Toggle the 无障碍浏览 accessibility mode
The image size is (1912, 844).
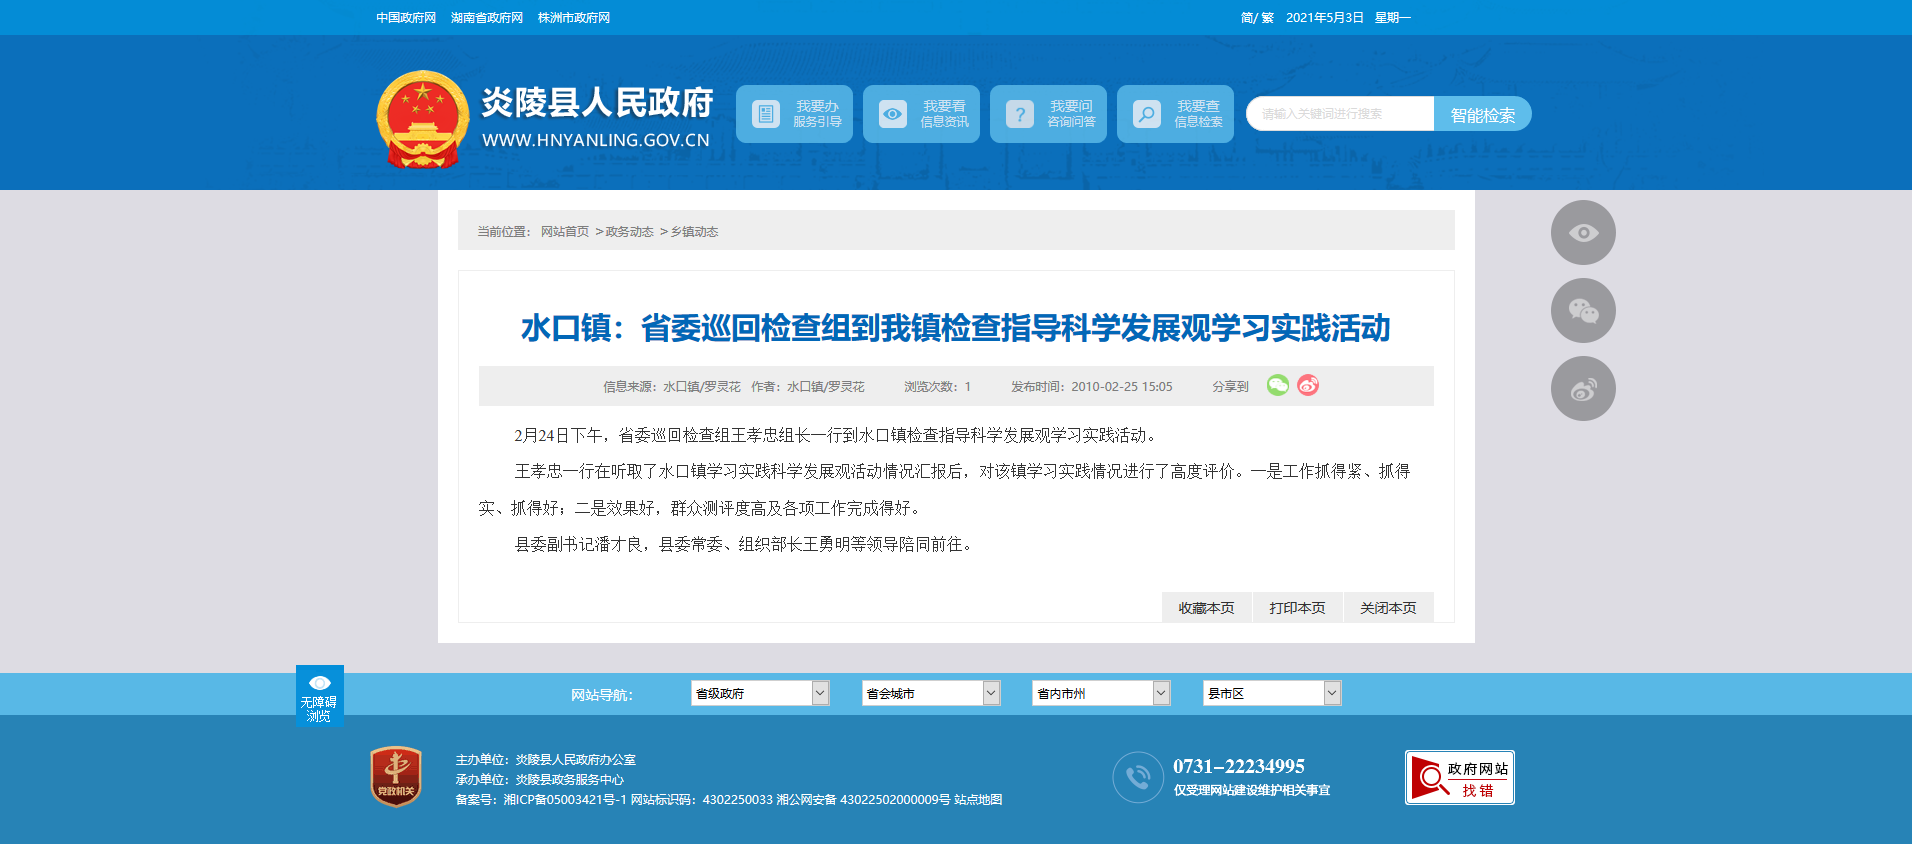(x=320, y=696)
